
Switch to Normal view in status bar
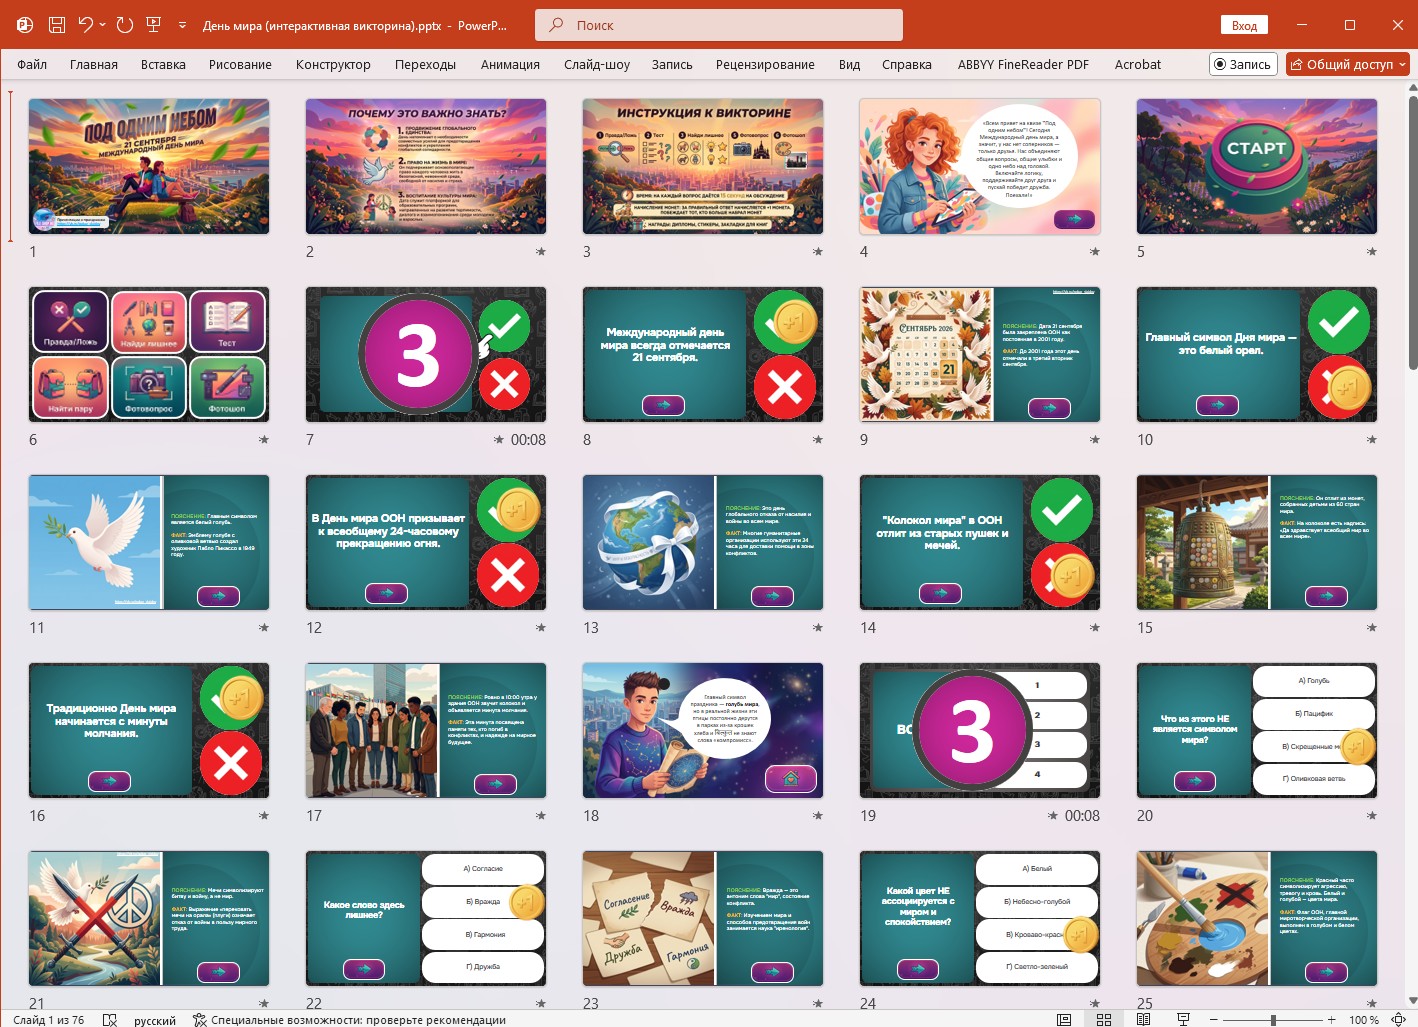click(1064, 1019)
